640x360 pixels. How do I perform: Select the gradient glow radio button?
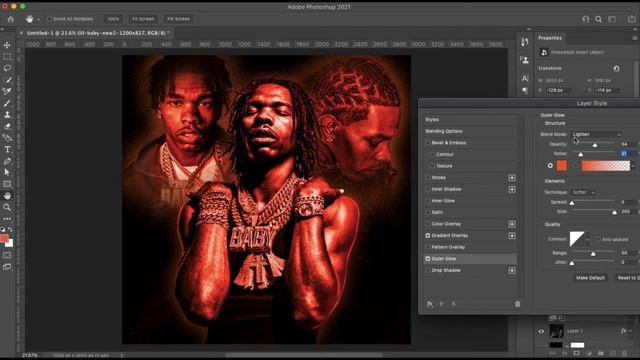click(x=576, y=165)
